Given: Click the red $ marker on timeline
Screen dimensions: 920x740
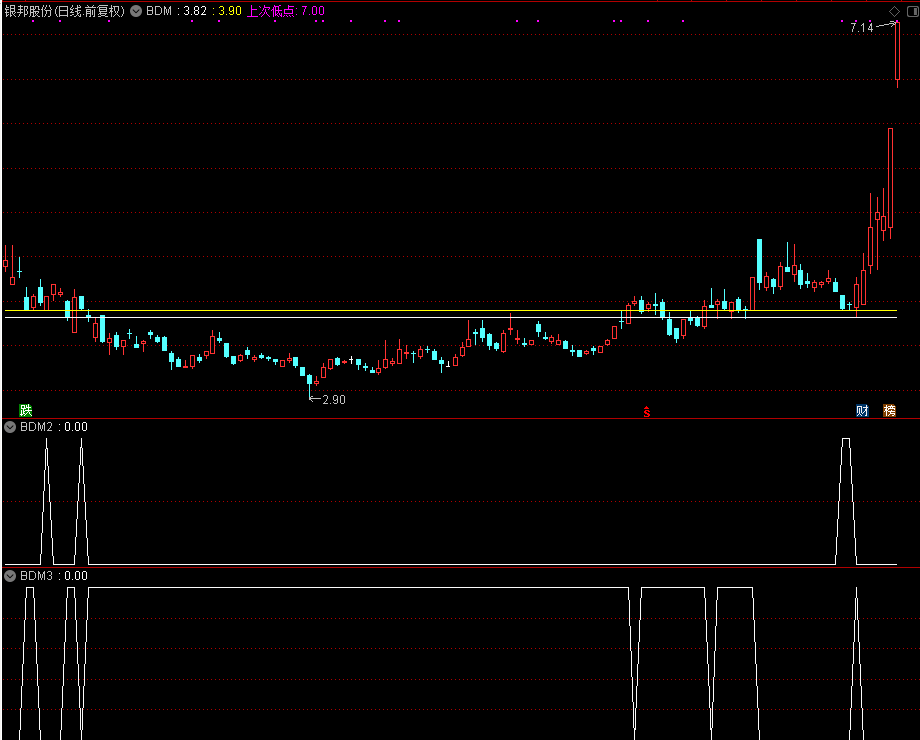Looking at the screenshot, I should tap(646, 411).
